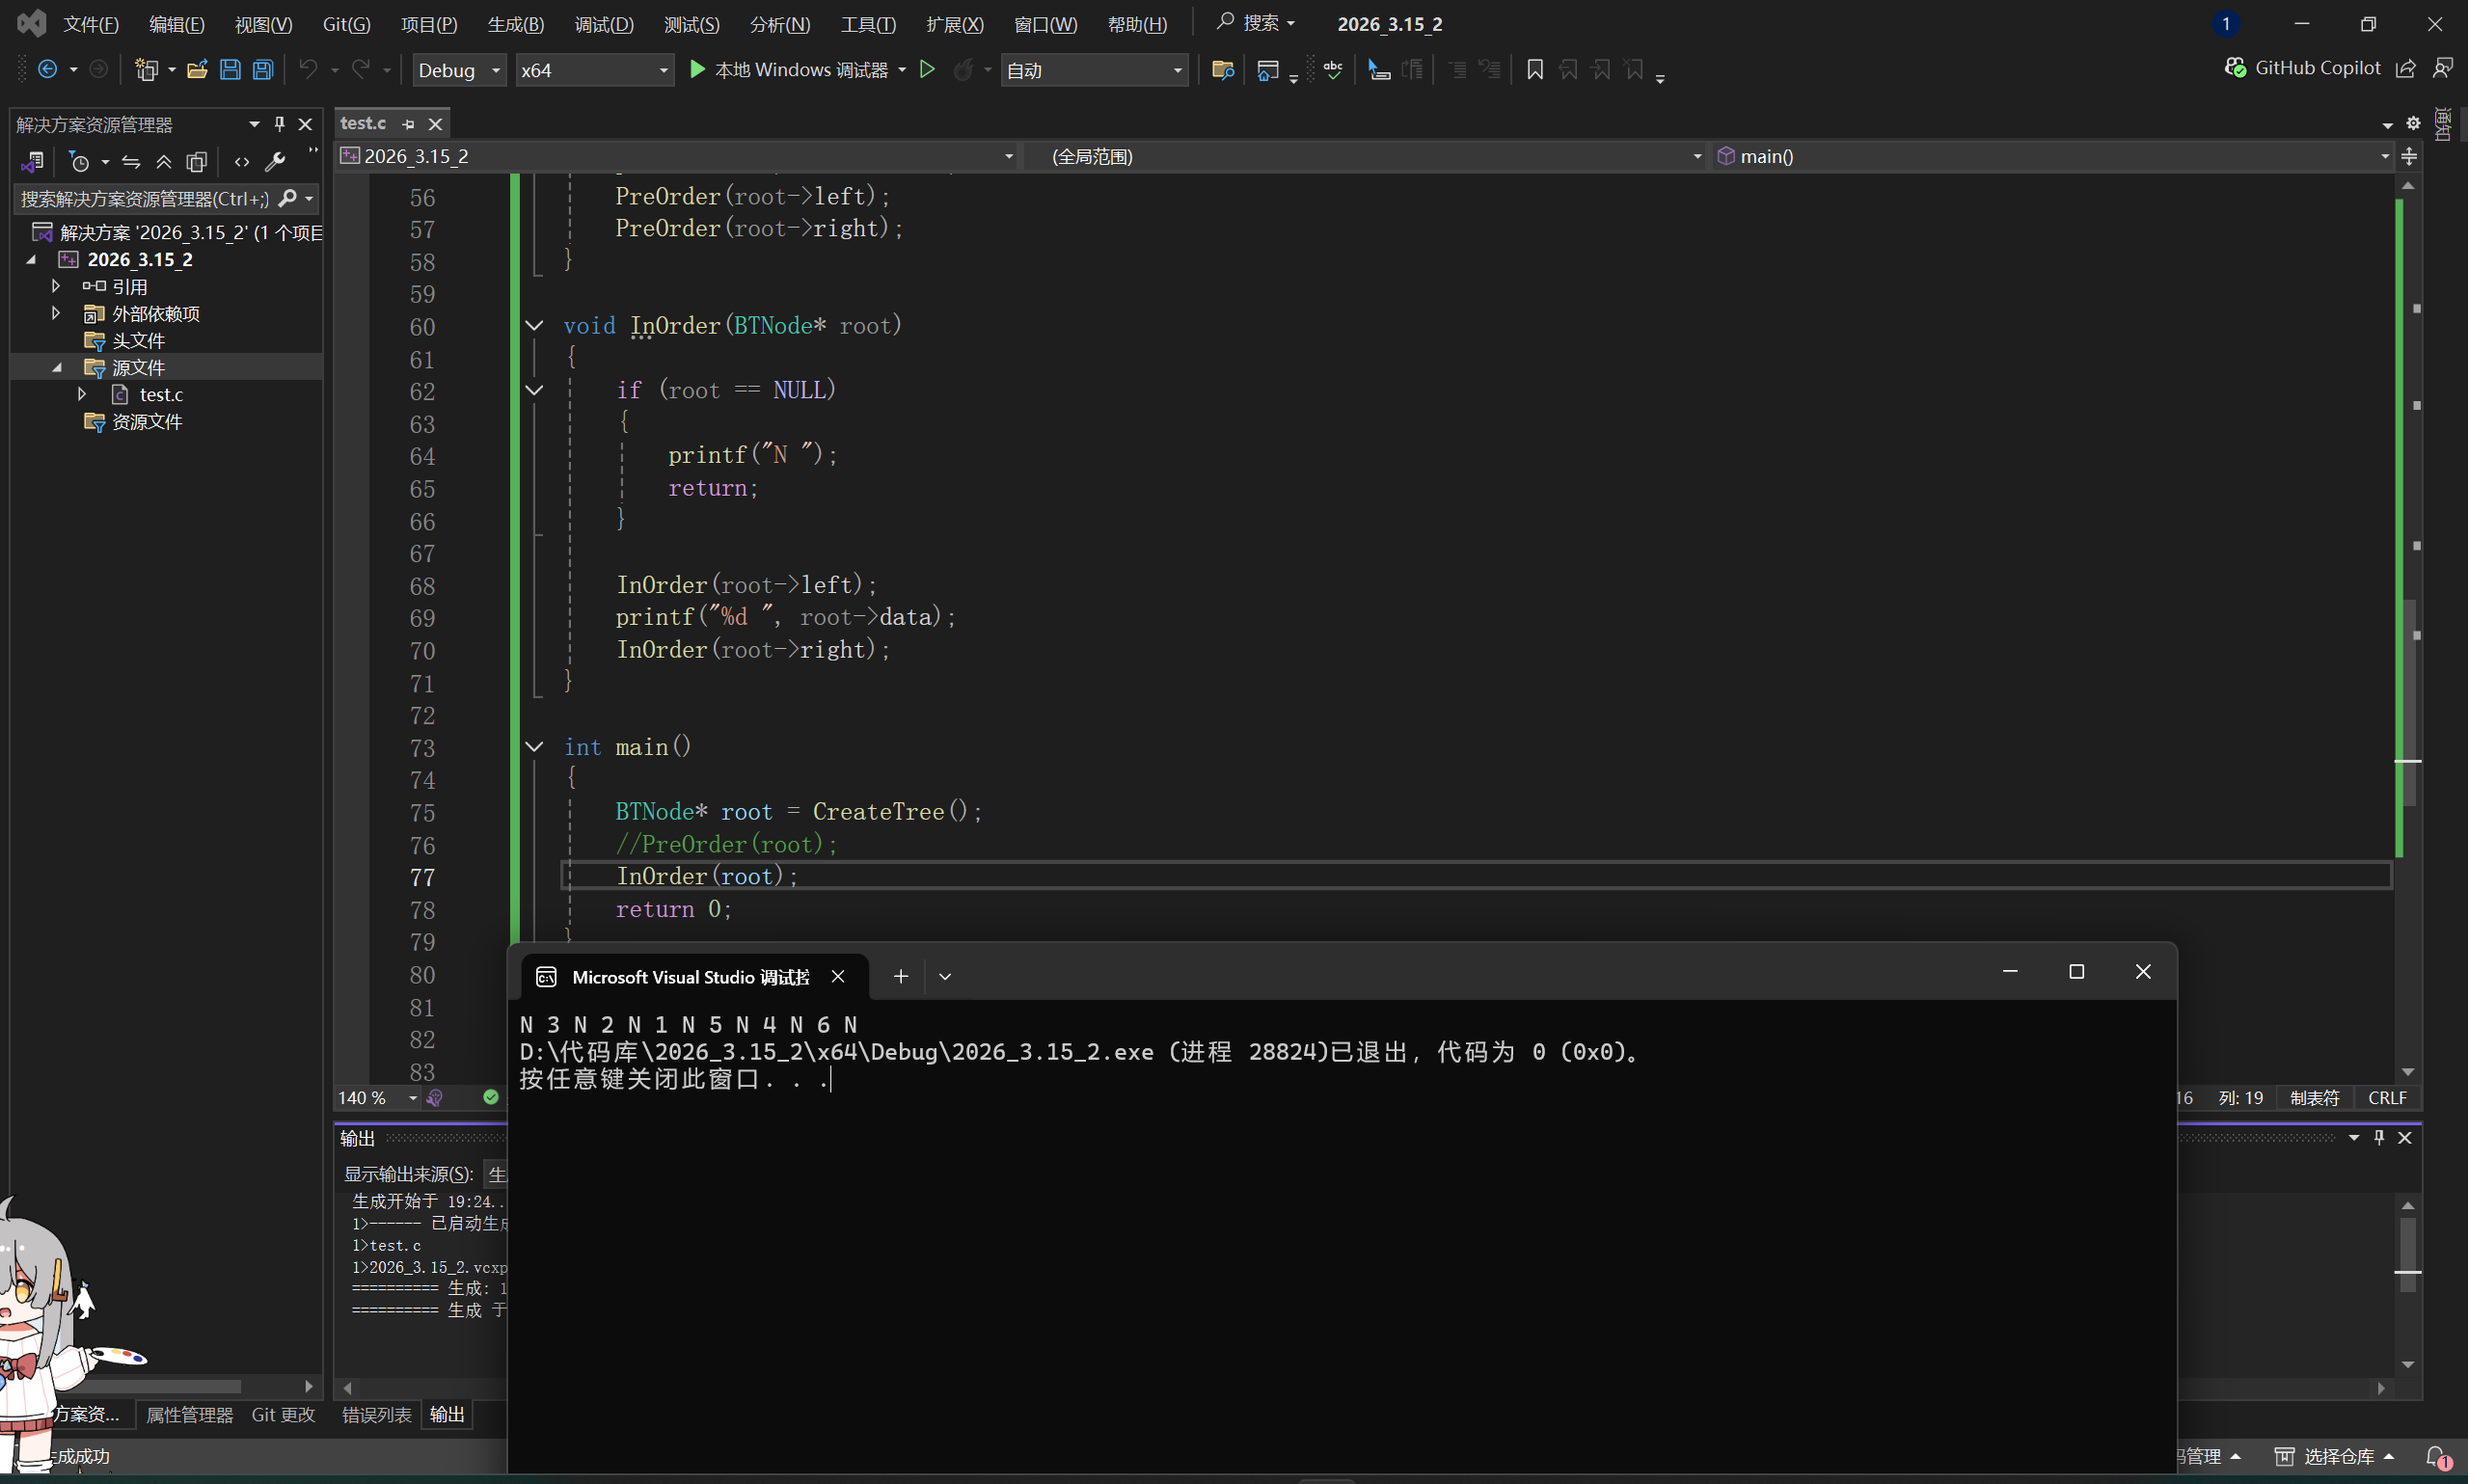The height and width of the screenshot is (1484, 2468).
Task: Toggle auto-hide pin of Solution Explorer panel
Action: [280, 124]
